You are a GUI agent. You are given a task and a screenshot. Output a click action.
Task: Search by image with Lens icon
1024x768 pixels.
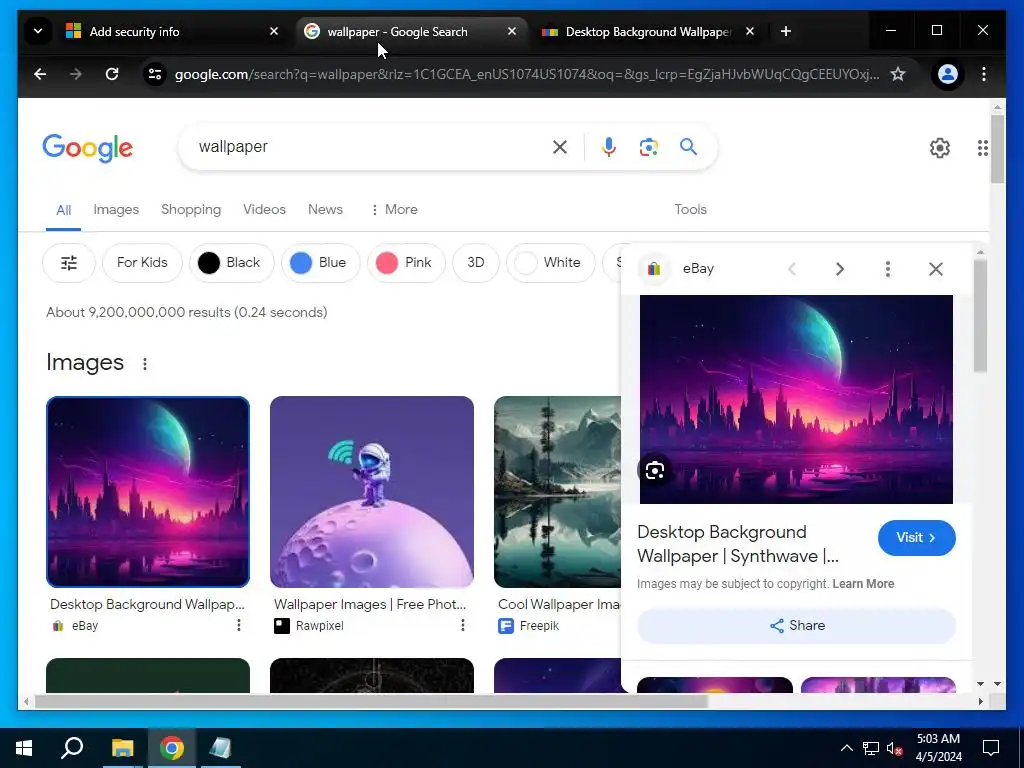[x=648, y=147]
